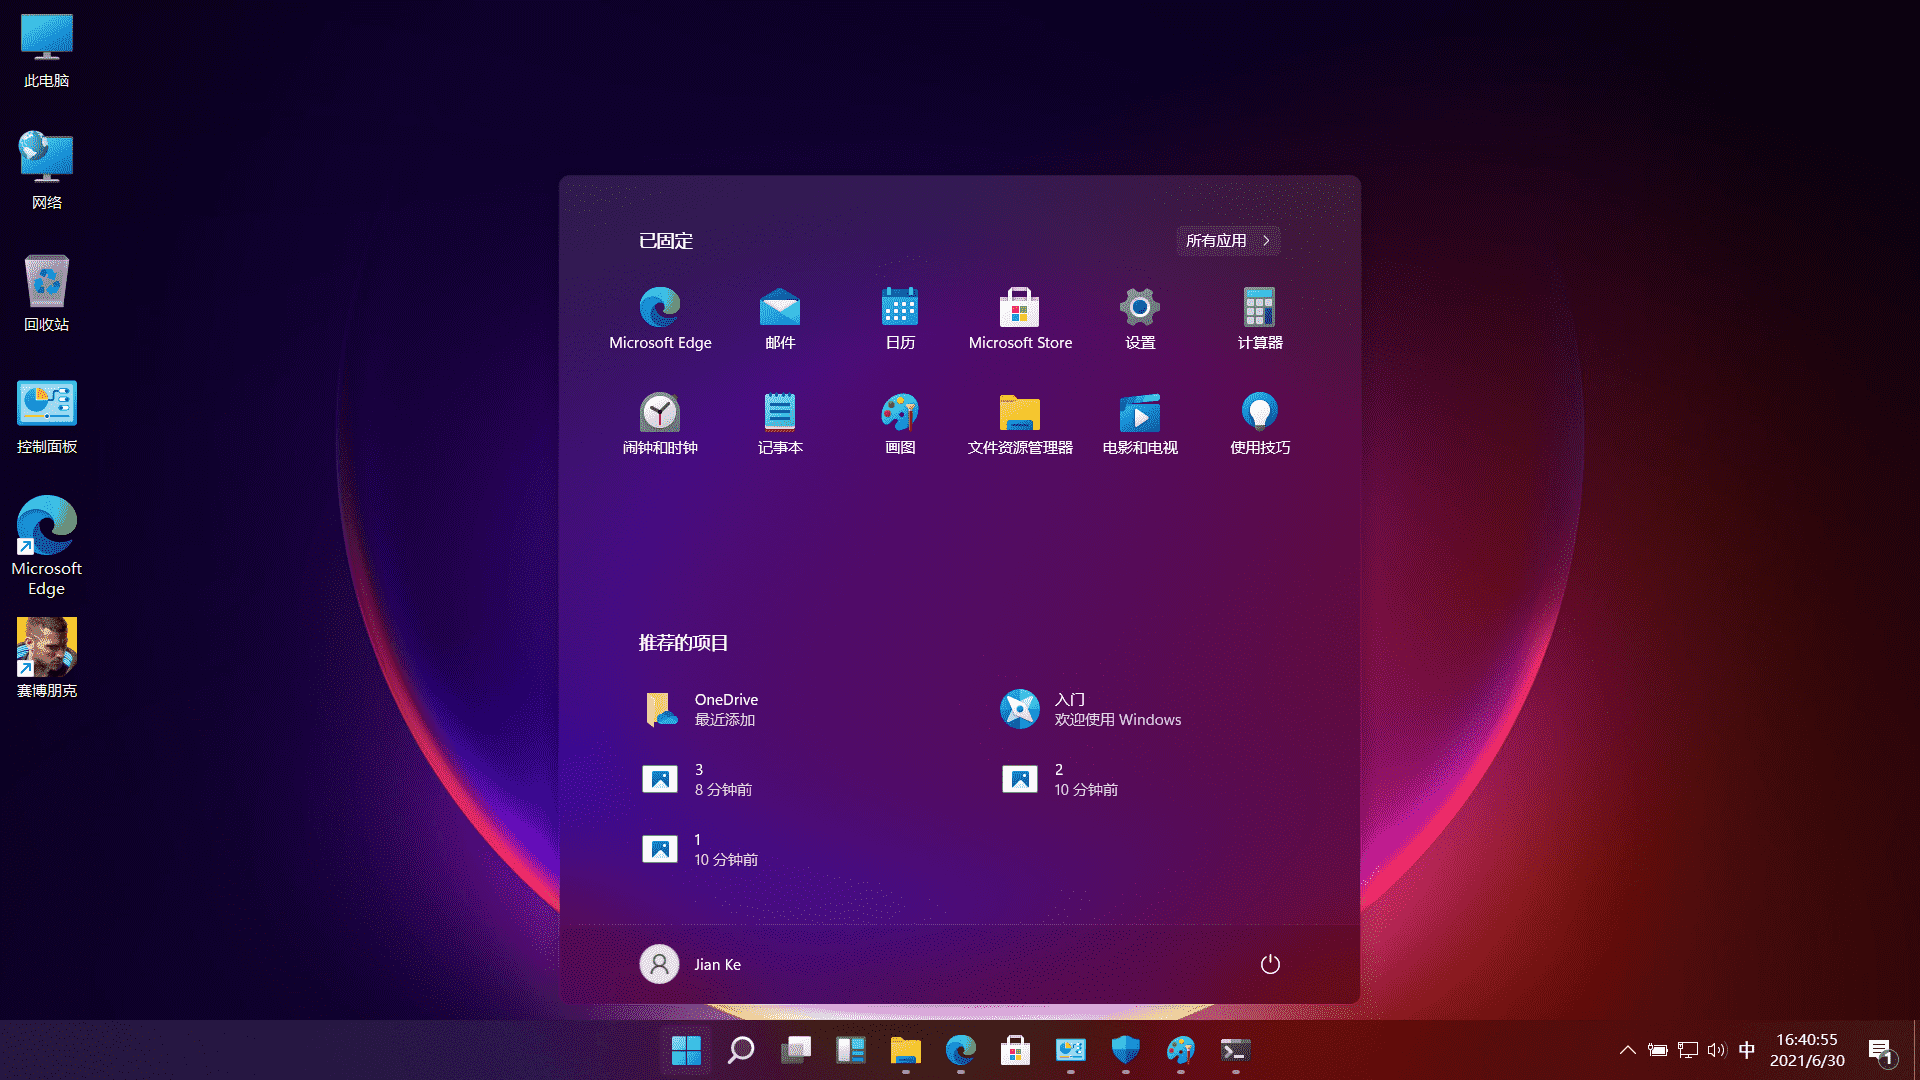Select 此电脑 desktop icon
Screen dimensions: 1920x1080
tap(47, 51)
